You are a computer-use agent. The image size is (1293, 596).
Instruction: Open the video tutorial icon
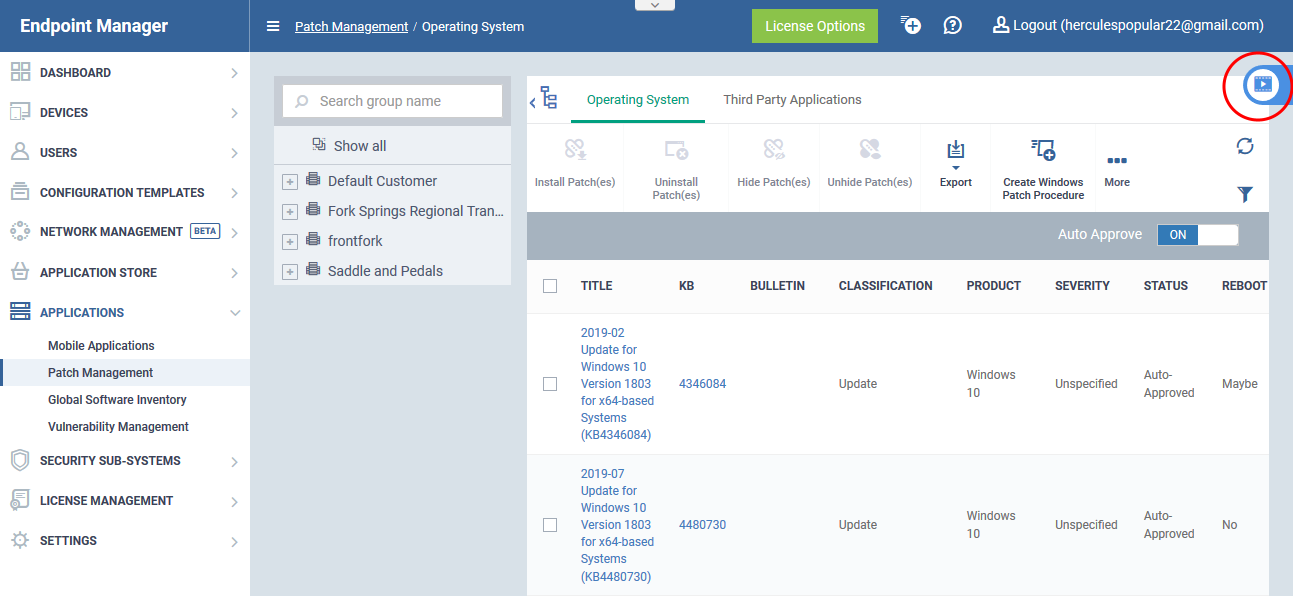coord(1262,85)
